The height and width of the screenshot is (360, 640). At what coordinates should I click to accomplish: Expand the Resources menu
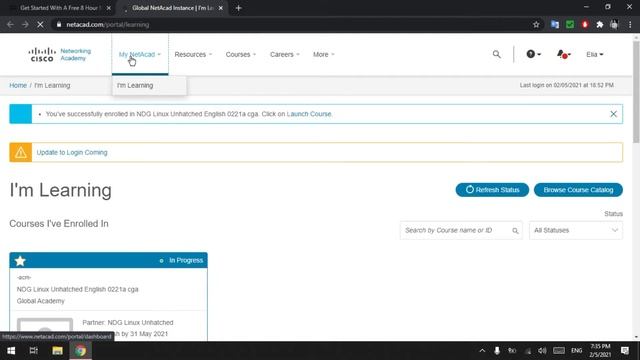point(193,54)
